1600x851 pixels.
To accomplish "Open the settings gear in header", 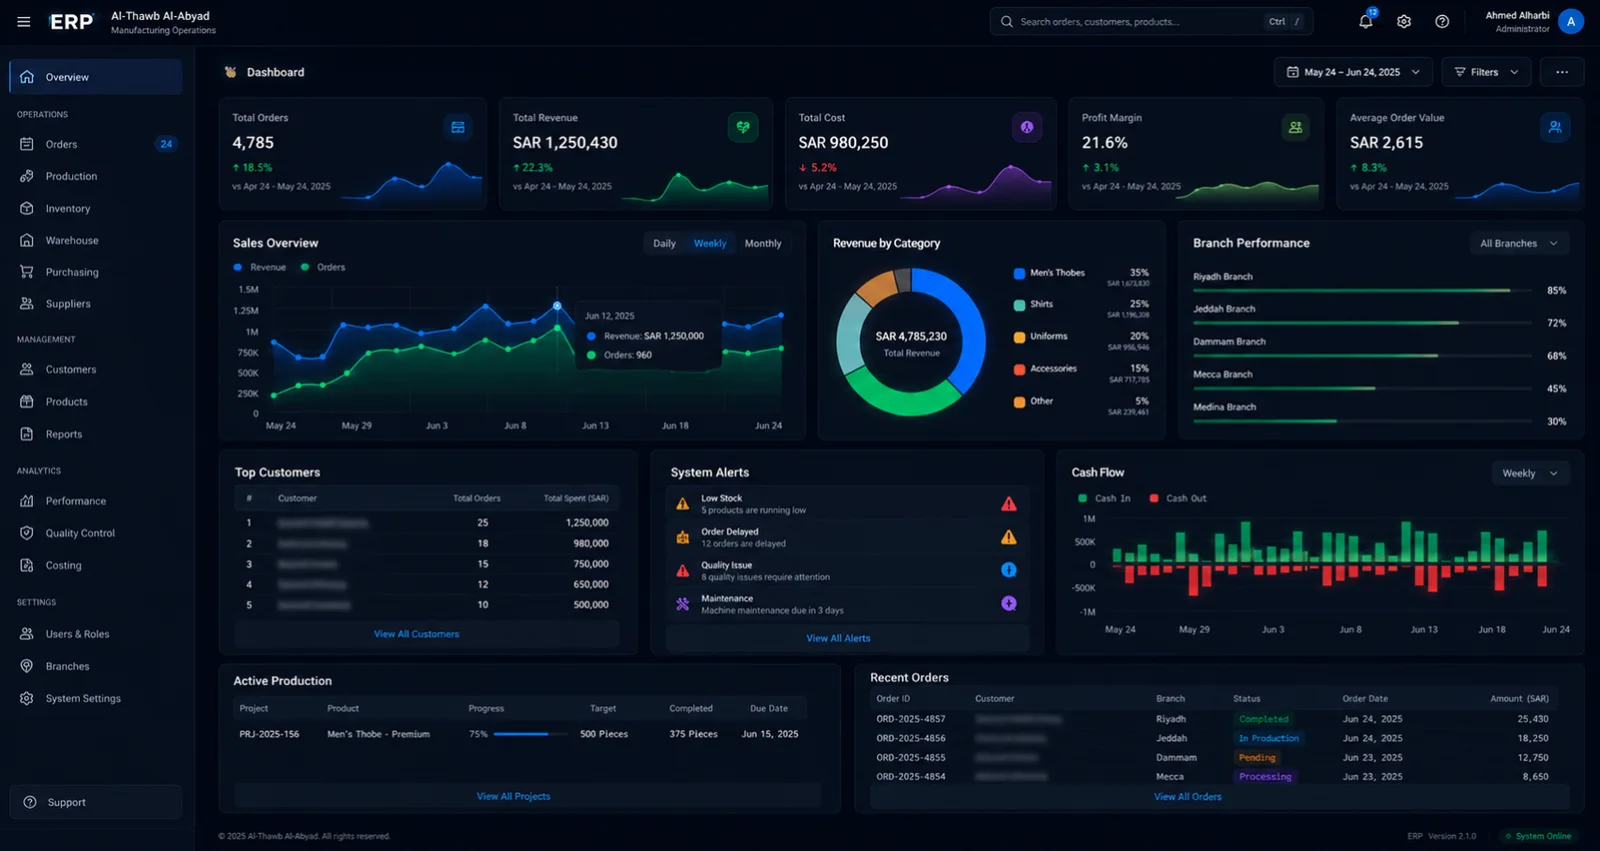I will pos(1404,21).
